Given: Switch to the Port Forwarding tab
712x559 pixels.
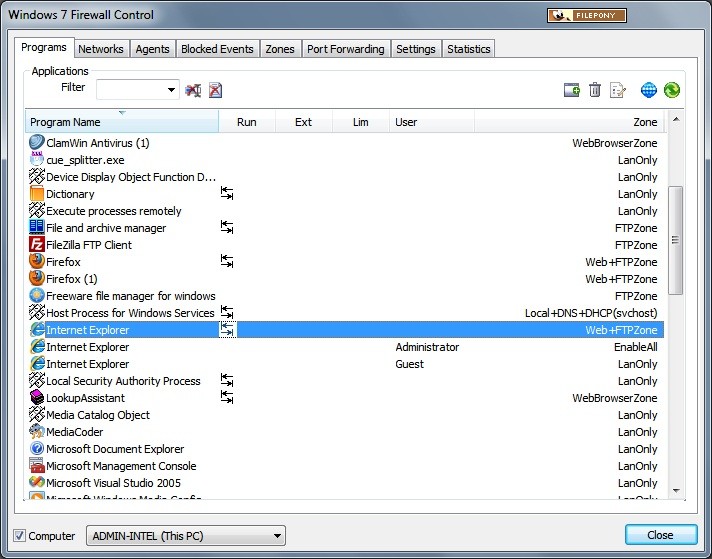Looking at the screenshot, I should (346, 49).
